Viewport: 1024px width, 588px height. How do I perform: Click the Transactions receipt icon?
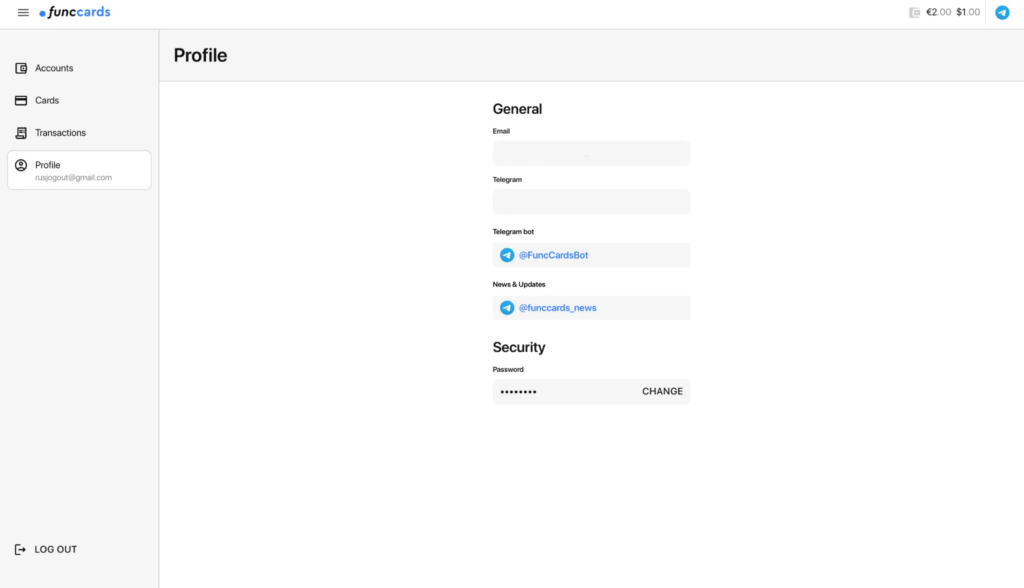click(21, 132)
